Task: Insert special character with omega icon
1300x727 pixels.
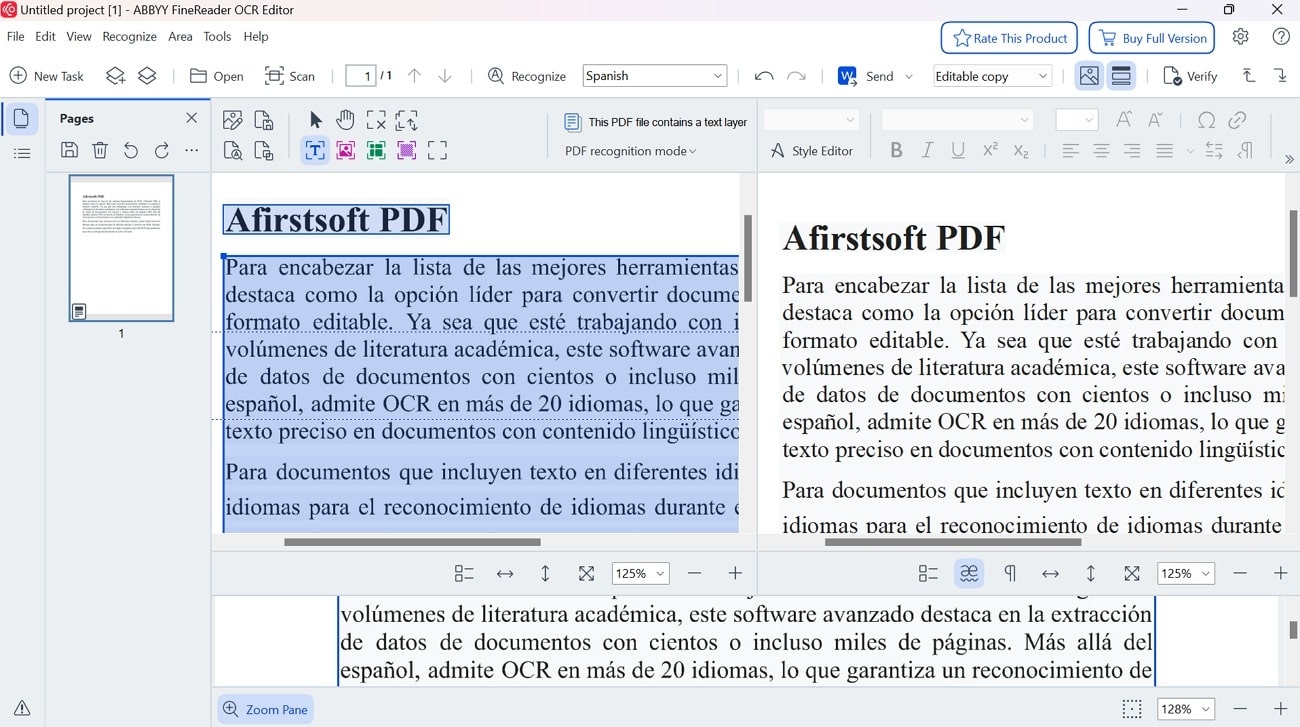Action: tap(1207, 120)
